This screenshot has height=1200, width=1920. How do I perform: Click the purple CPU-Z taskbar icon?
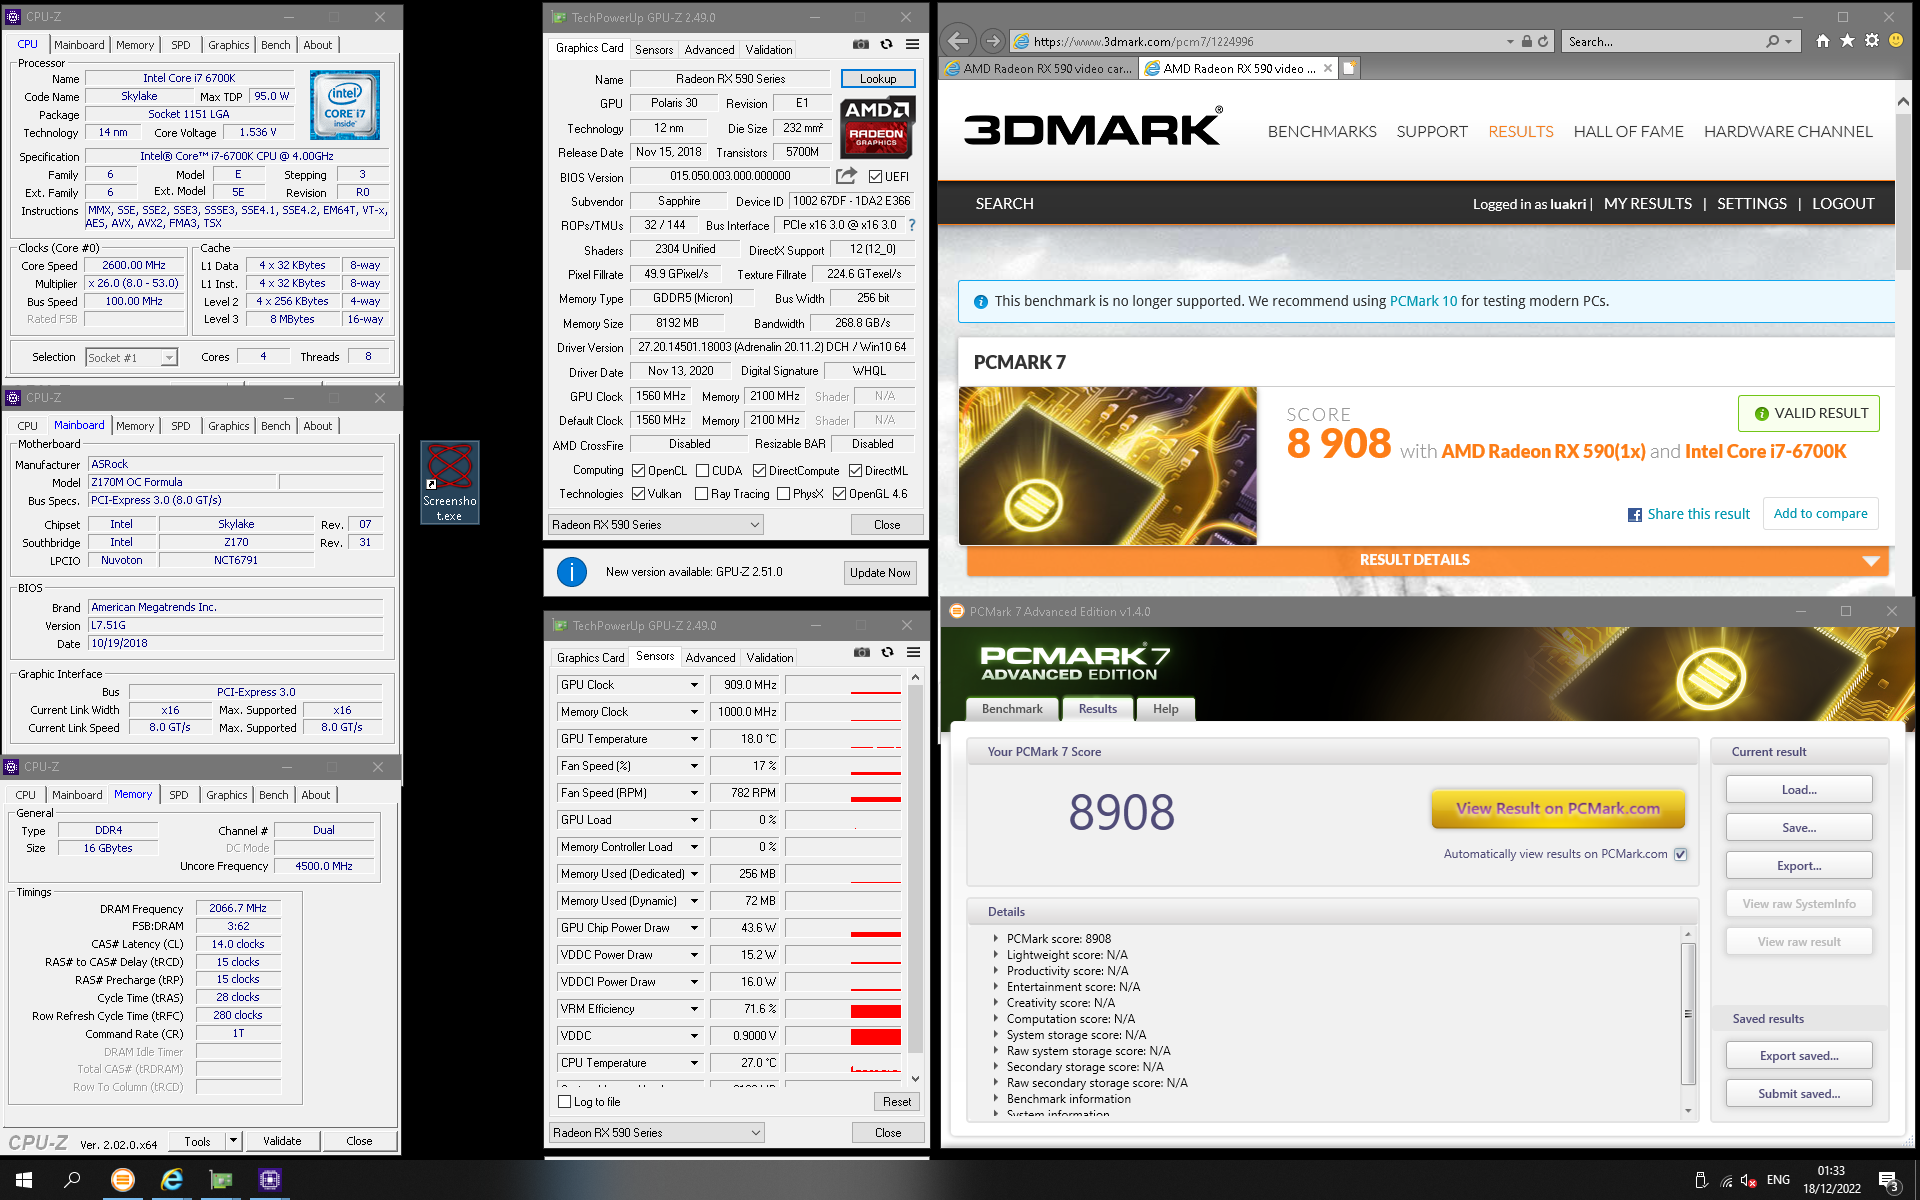[269, 1180]
